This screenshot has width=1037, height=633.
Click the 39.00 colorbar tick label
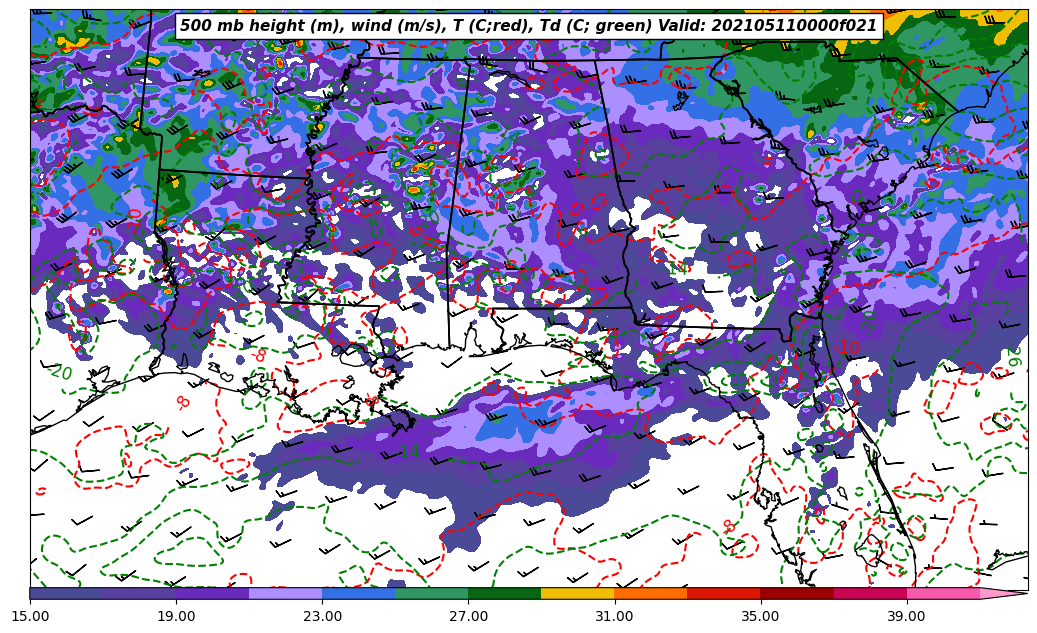pos(906,616)
